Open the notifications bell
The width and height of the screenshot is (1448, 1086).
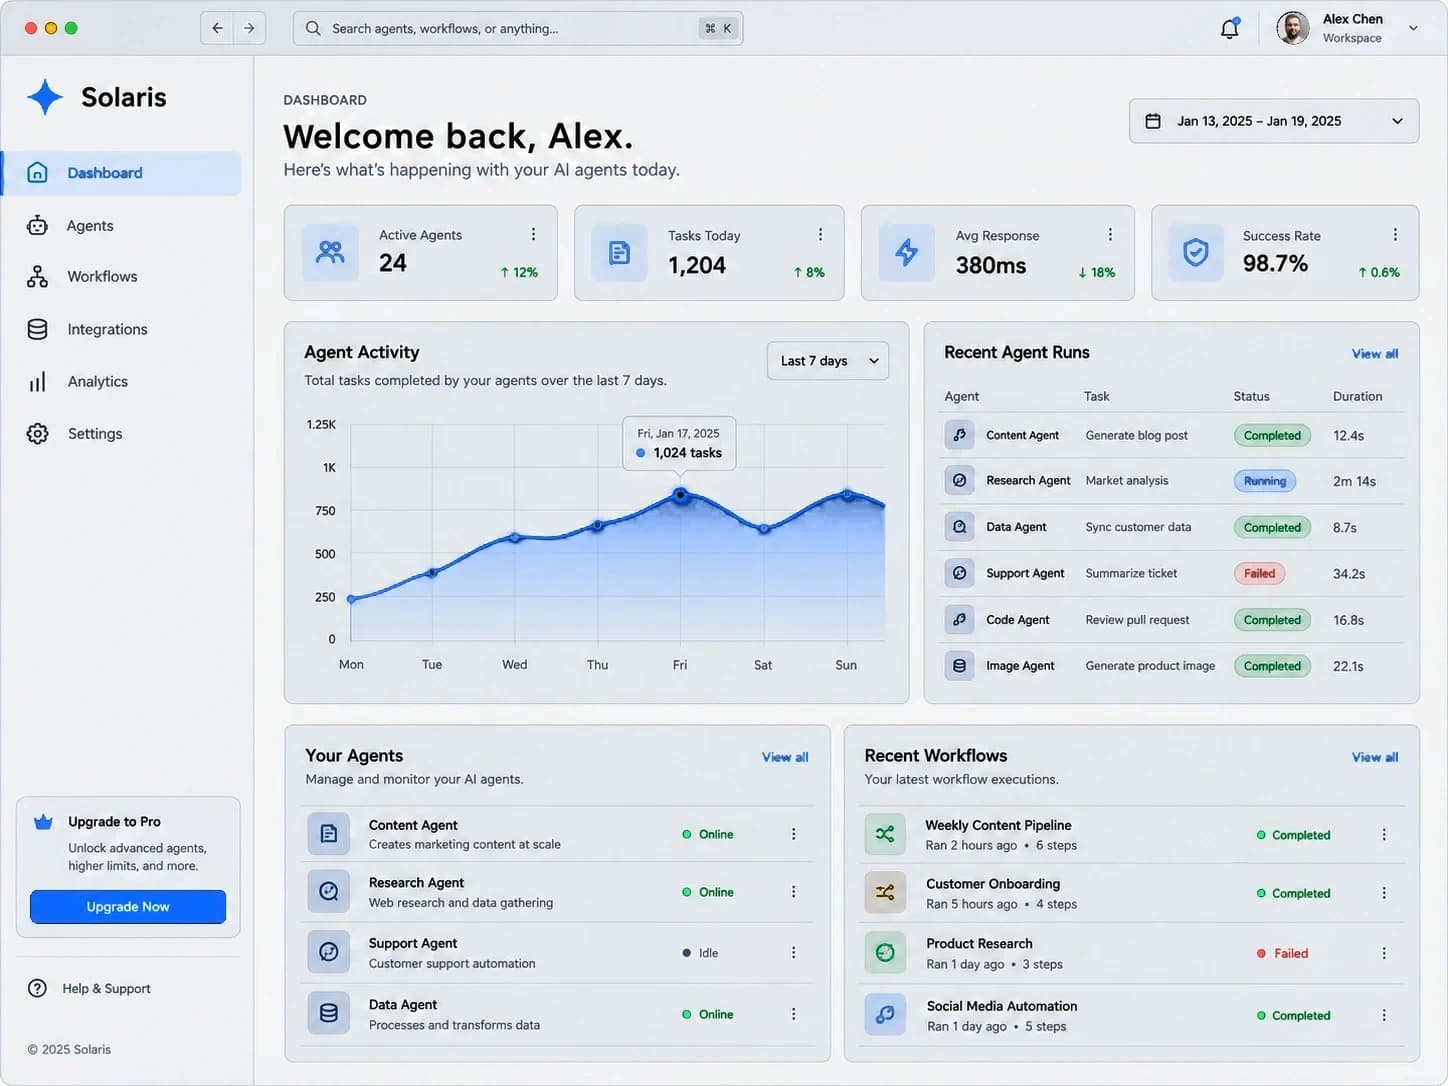click(1230, 28)
